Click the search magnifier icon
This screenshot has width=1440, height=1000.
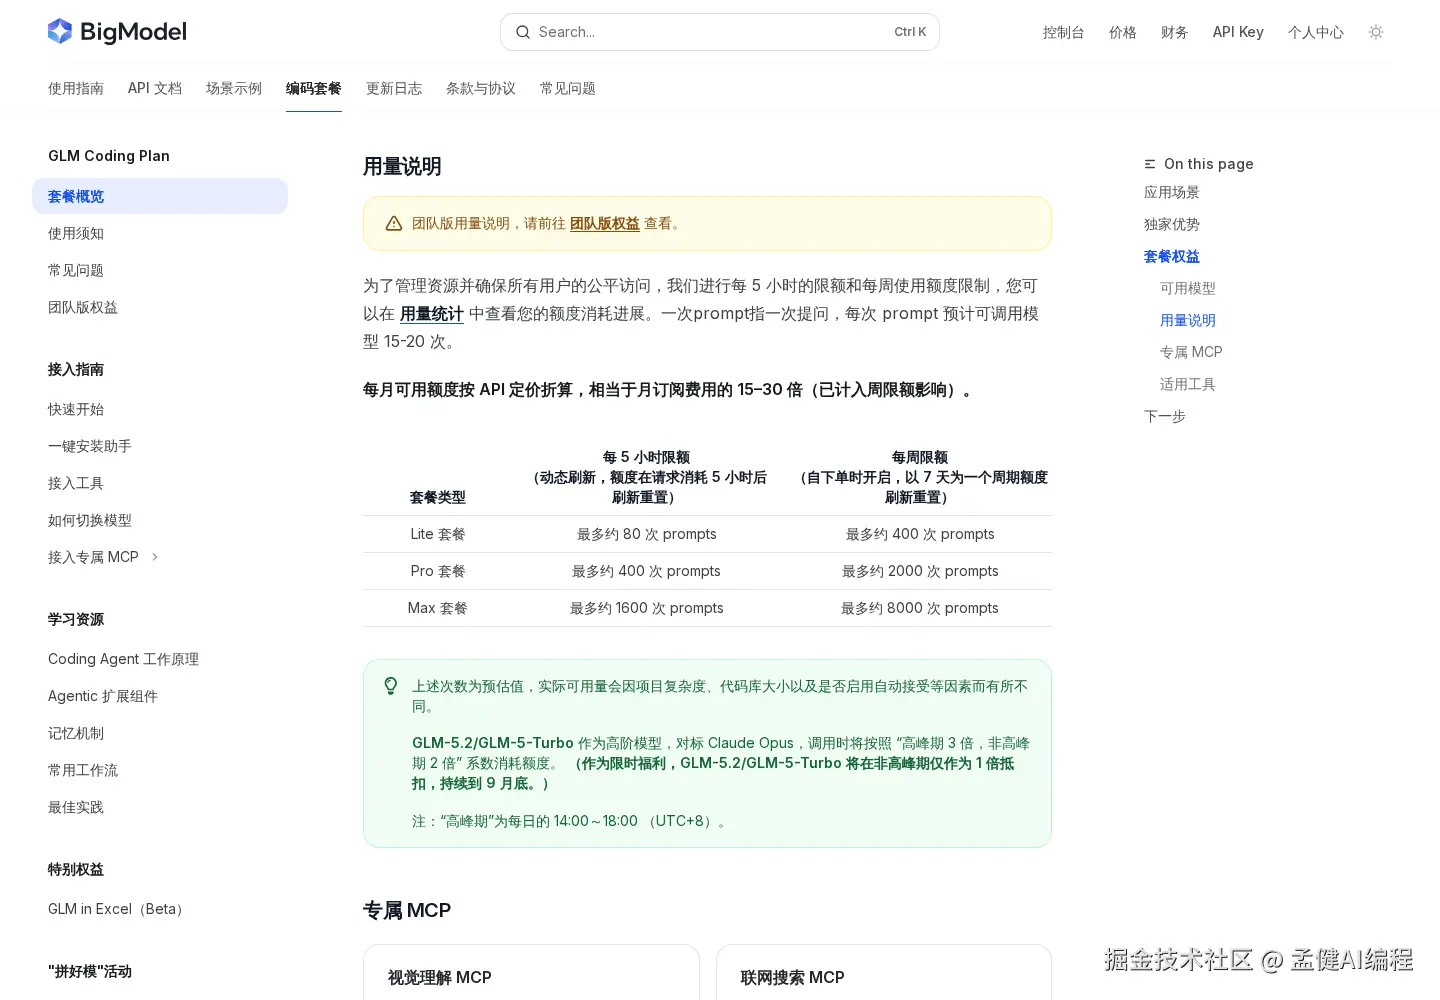pyautogui.click(x=523, y=32)
